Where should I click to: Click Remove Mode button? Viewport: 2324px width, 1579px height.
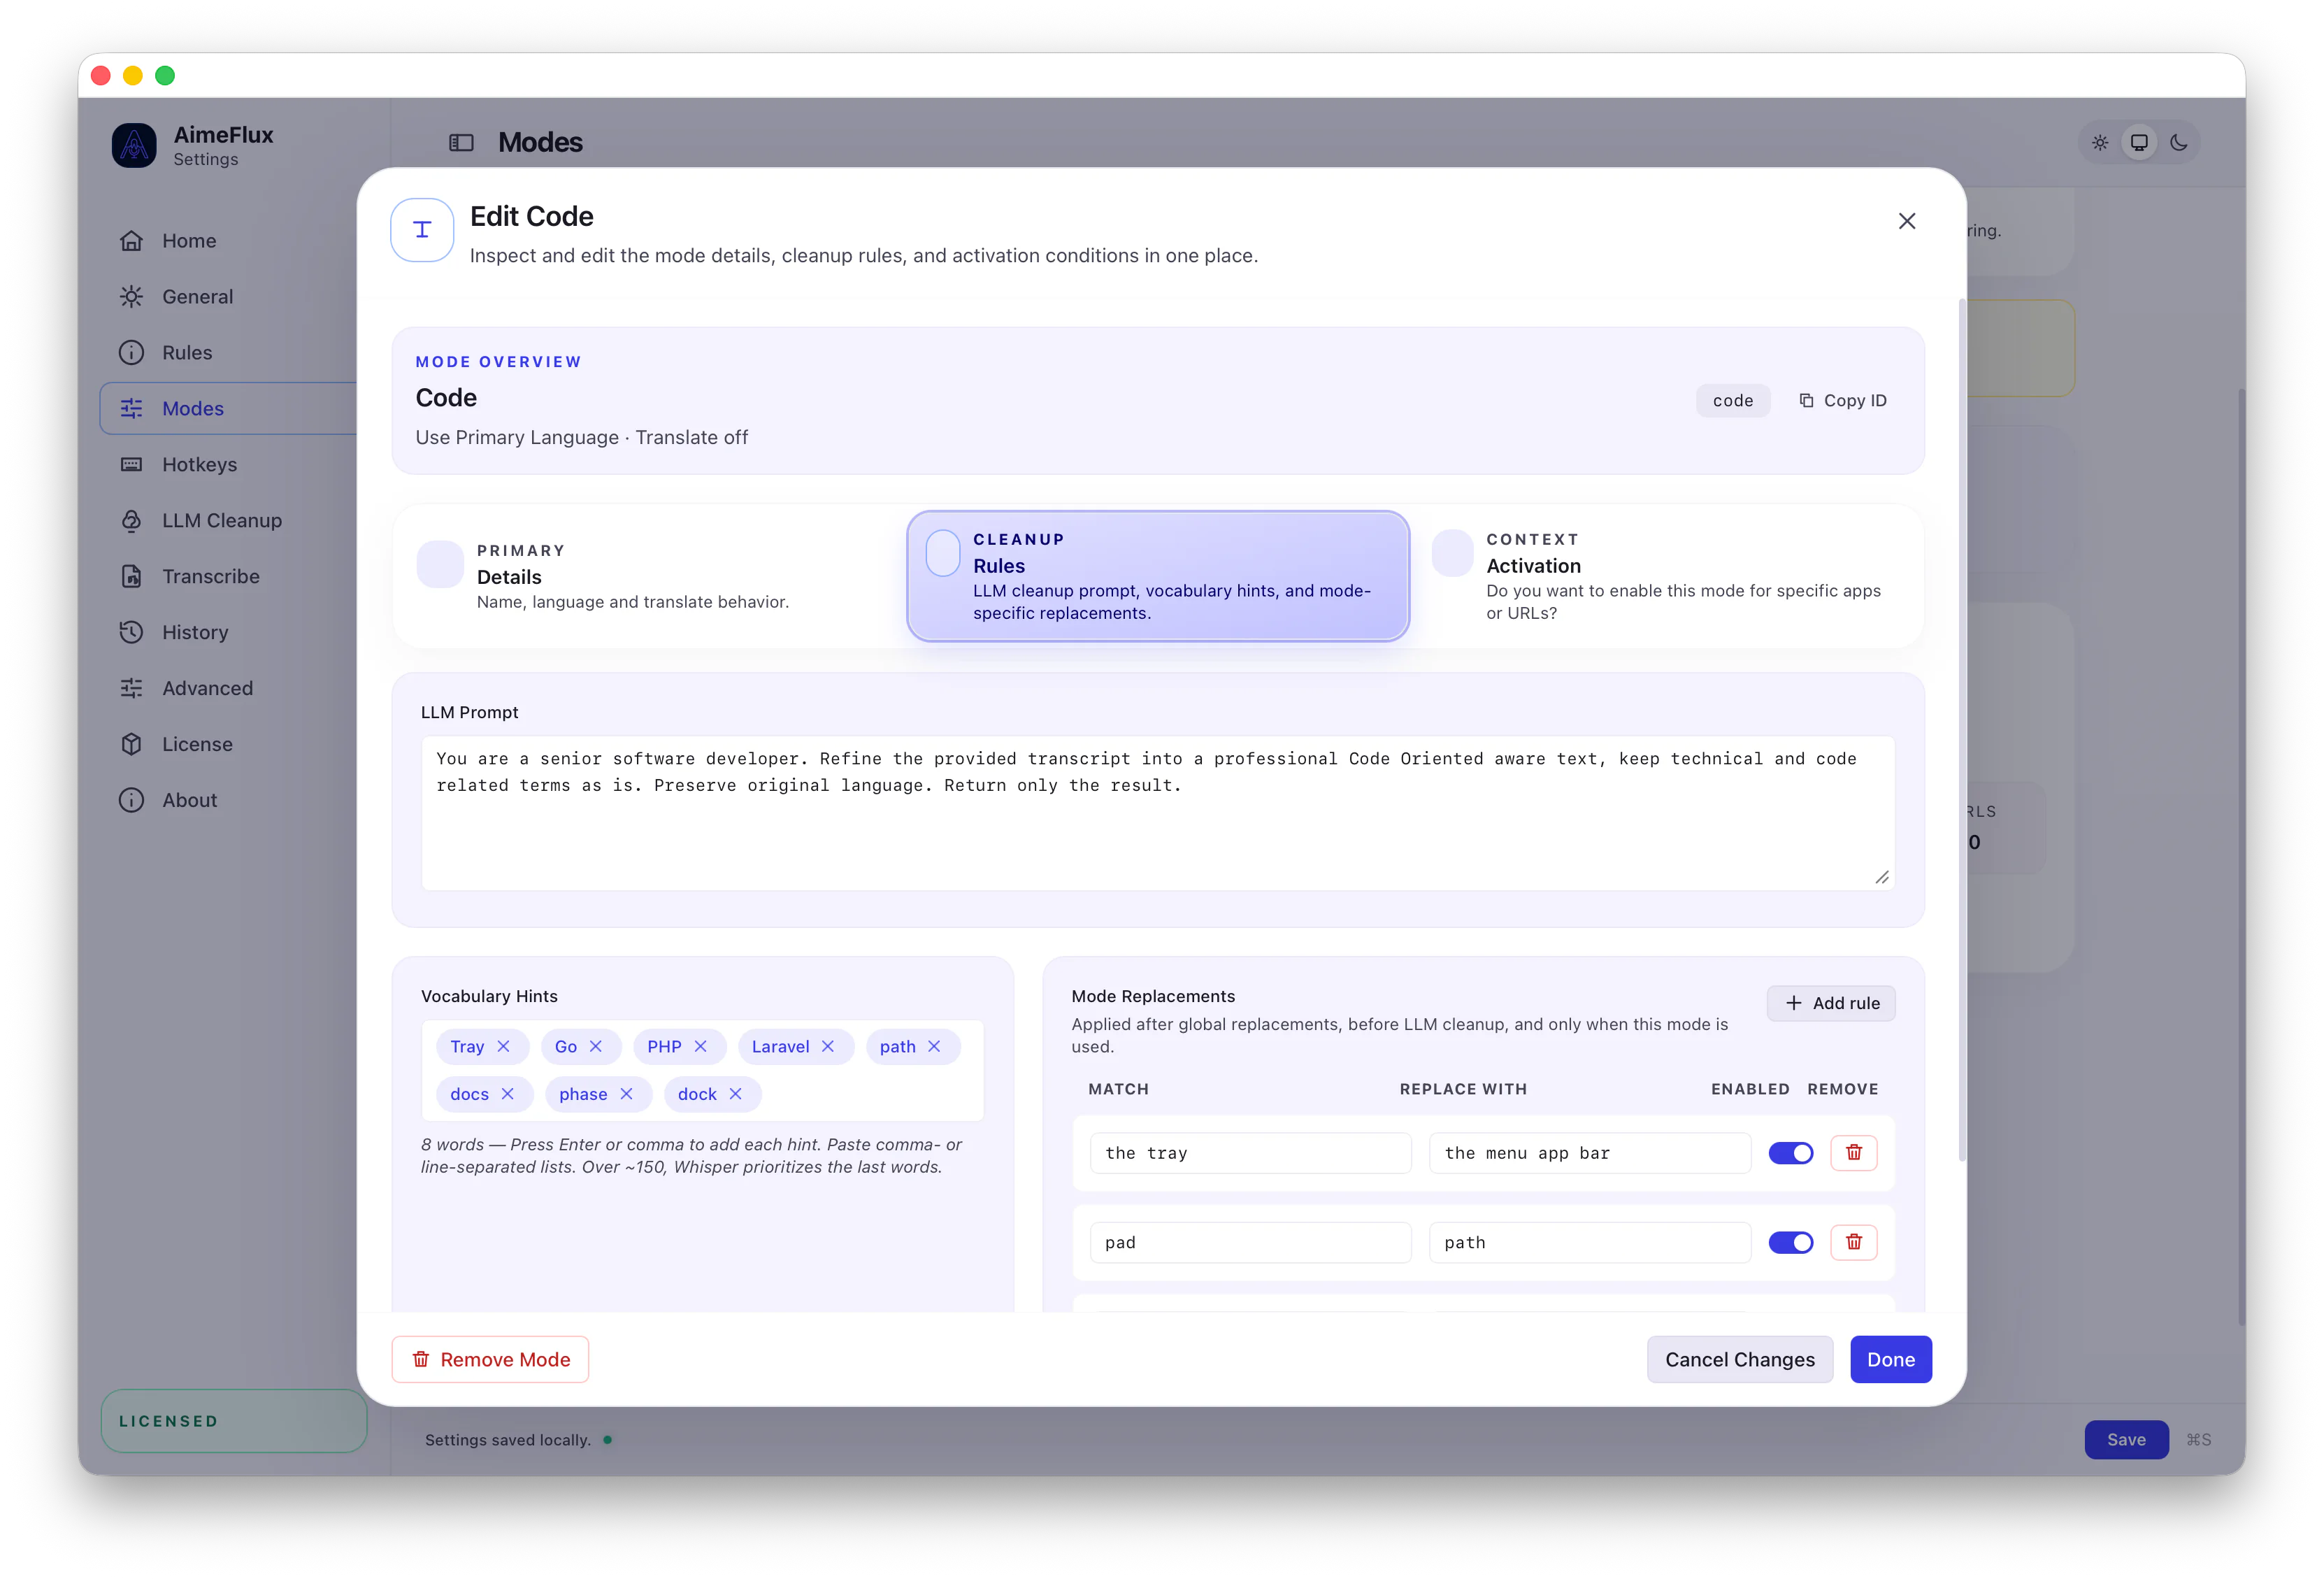tap(490, 1360)
